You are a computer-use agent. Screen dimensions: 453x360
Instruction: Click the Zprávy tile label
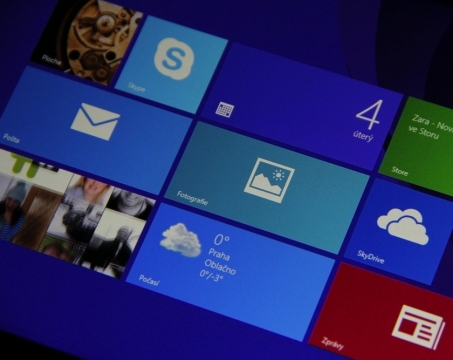point(332,343)
